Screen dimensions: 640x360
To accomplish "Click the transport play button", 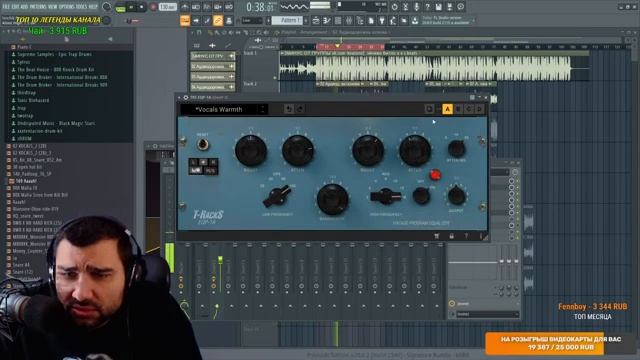I will pos(131,7).
